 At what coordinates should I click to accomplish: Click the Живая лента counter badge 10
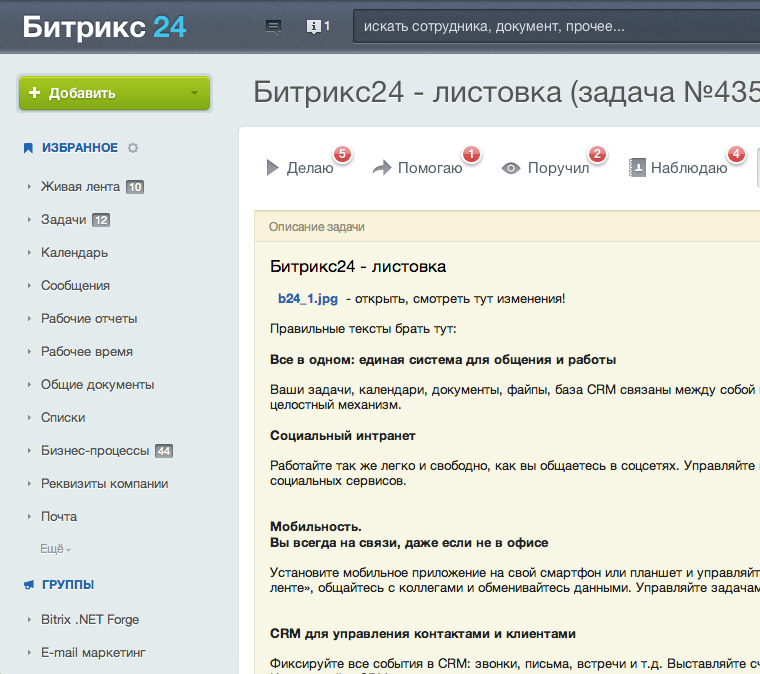pyautogui.click(x=135, y=187)
